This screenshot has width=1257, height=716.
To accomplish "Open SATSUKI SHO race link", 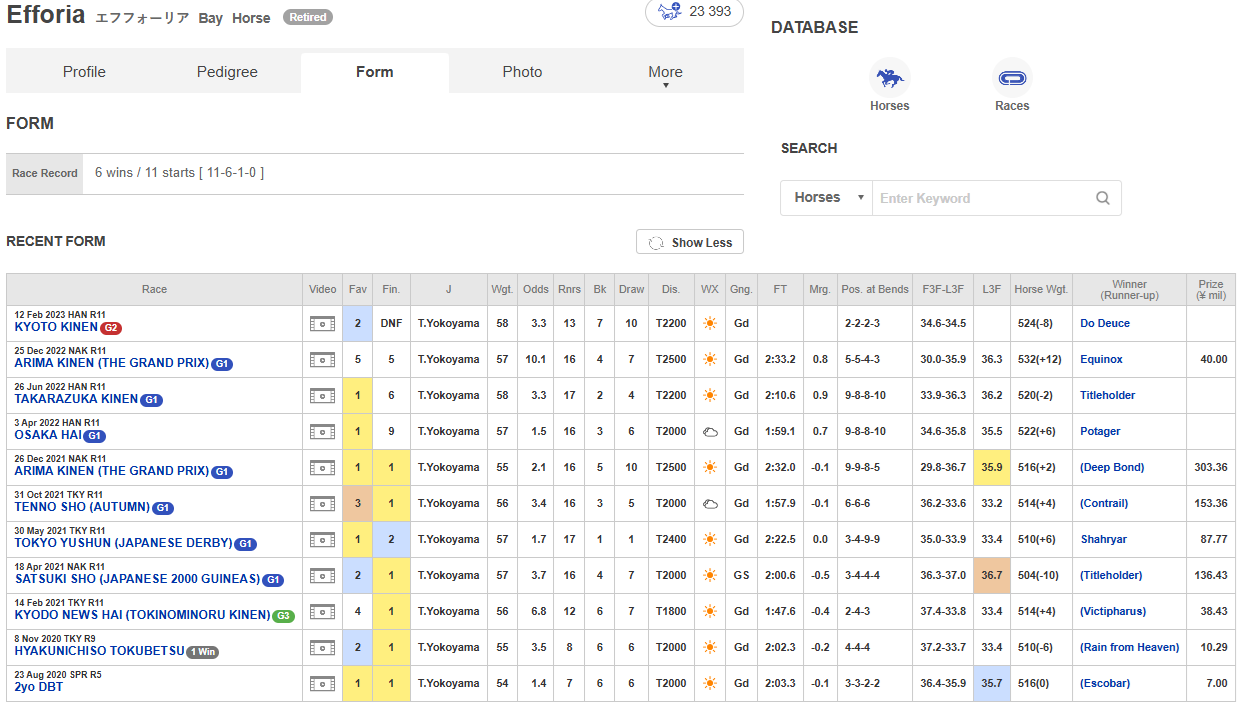I will click(137, 580).
